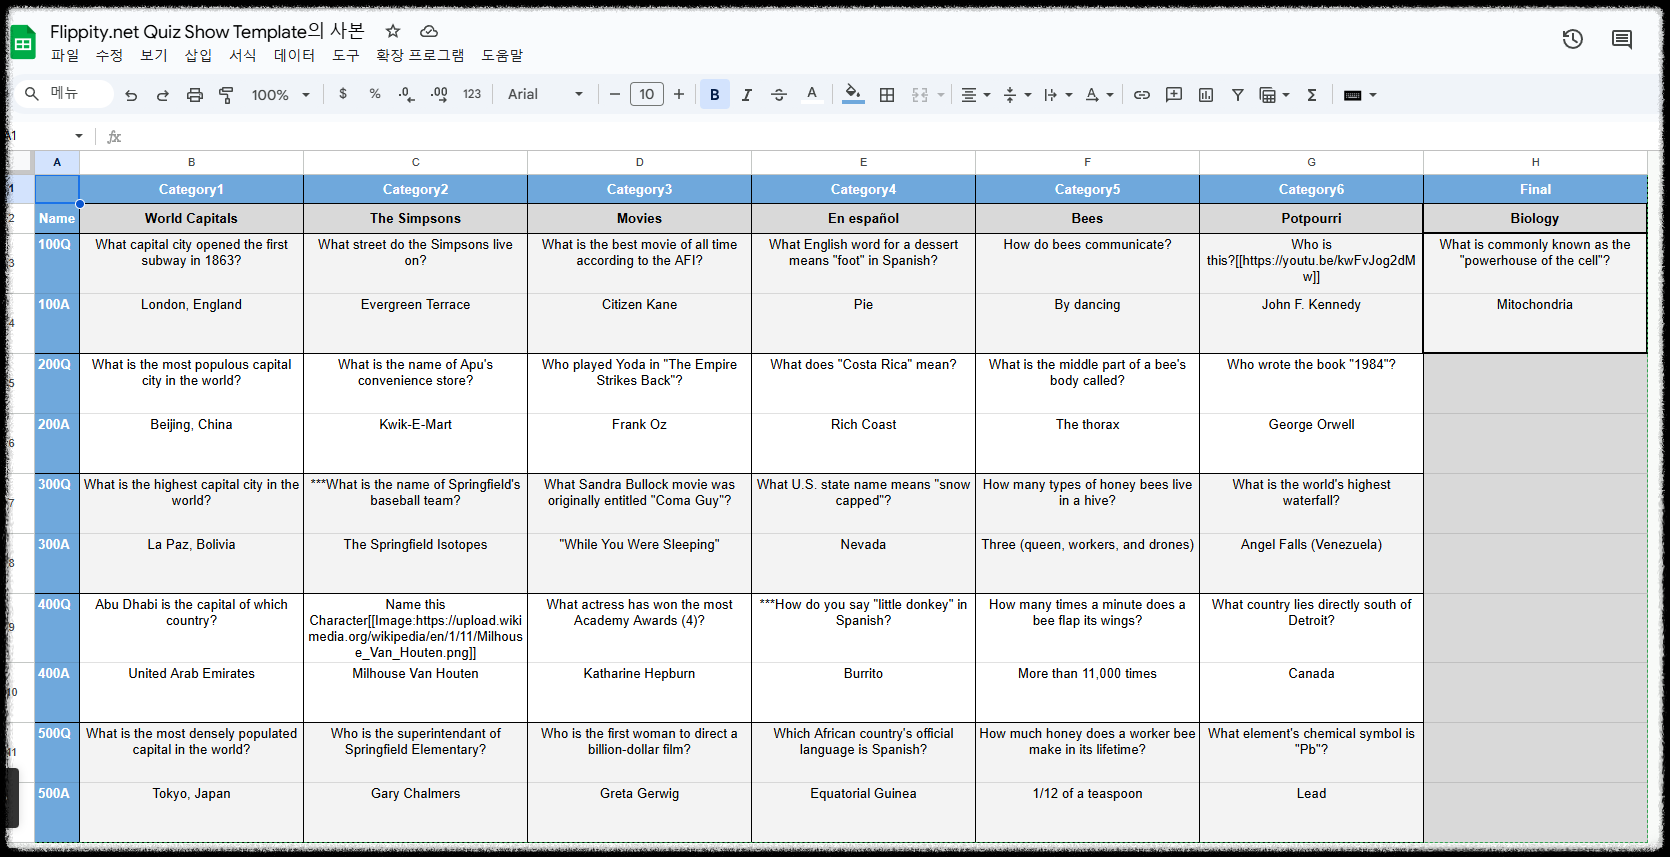1670x857 pixels.
Task: Open the comments panel icon
Action: click(1622, 39)
